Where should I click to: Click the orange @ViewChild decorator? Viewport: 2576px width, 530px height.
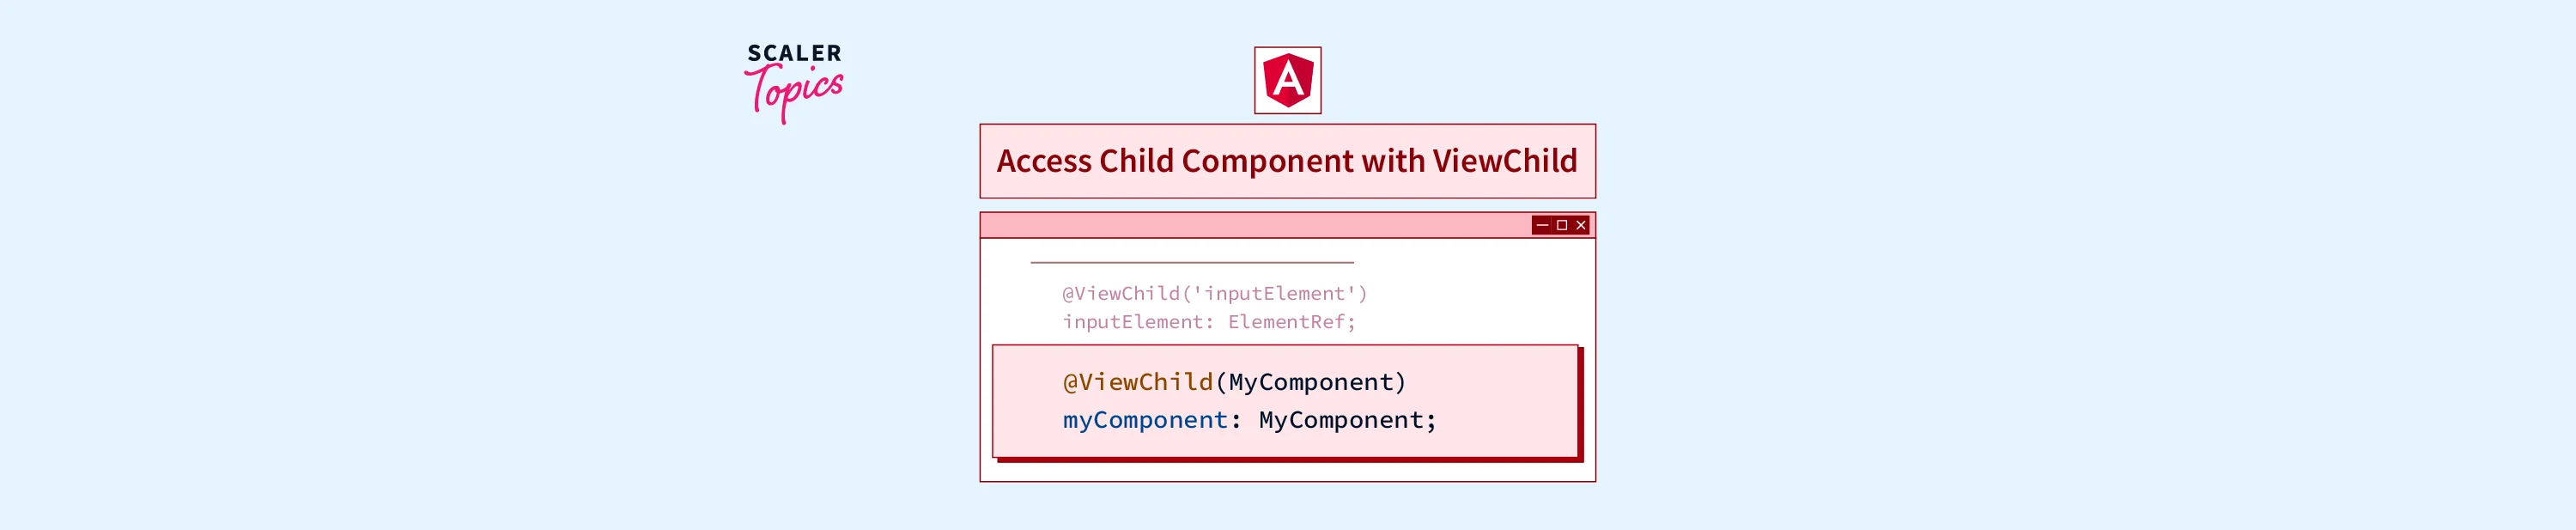tap(1138, 382)
